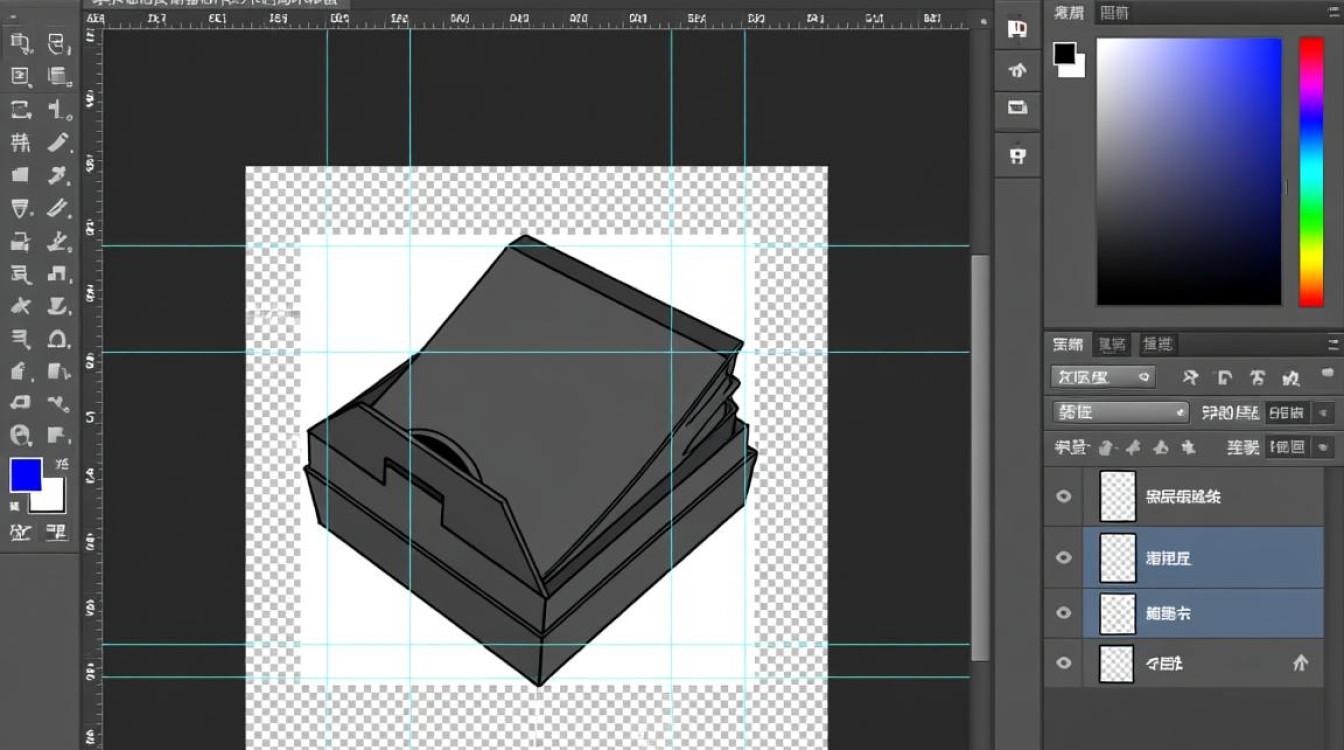Toggle visibility of the bottom layer

tap(1063, 662)
